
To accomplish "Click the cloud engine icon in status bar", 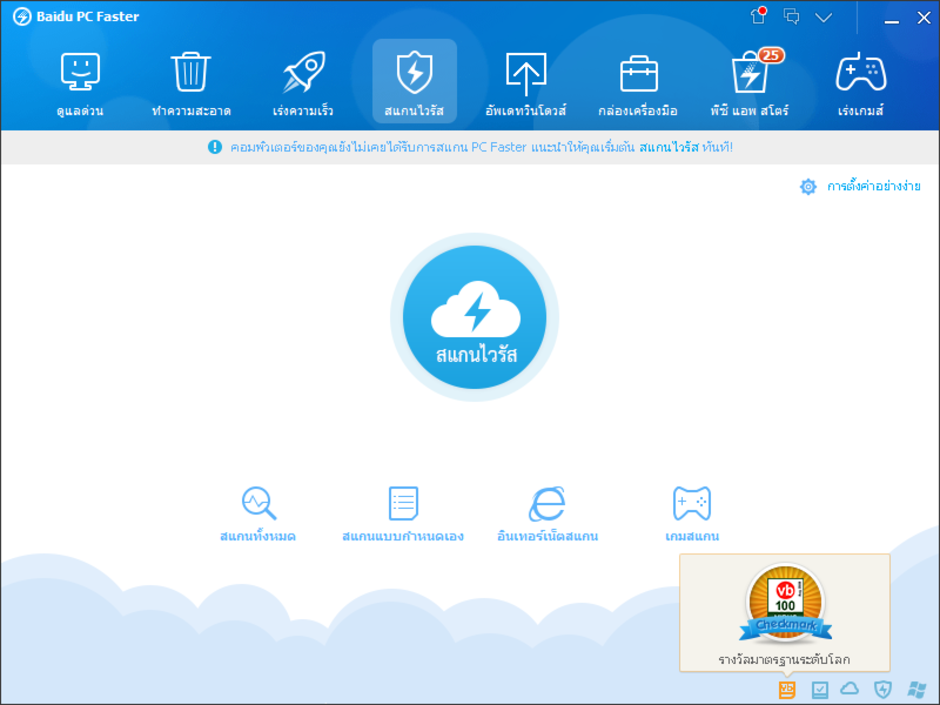I will [x=849, y=689].
